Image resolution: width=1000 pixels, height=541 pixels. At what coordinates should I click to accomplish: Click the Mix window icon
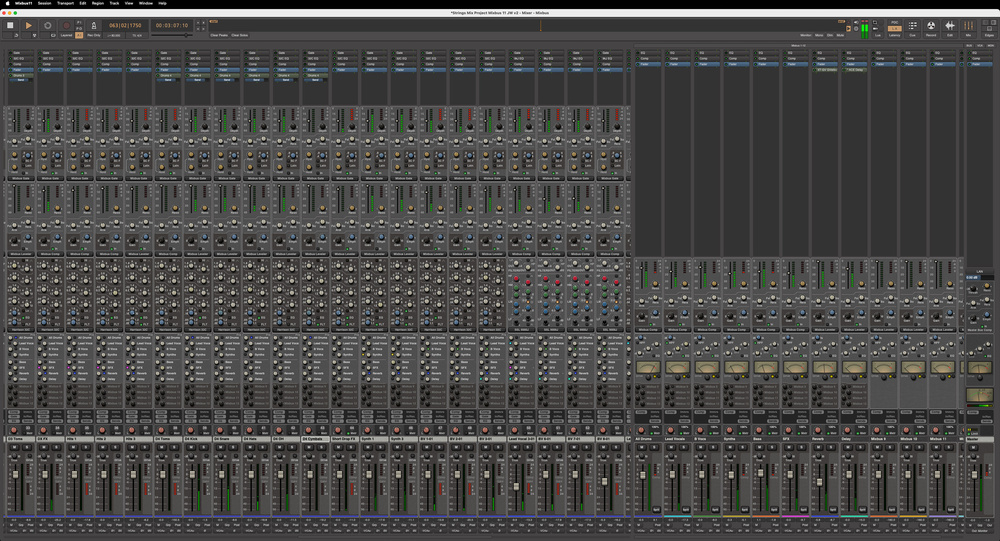click(x=969, y=25)
